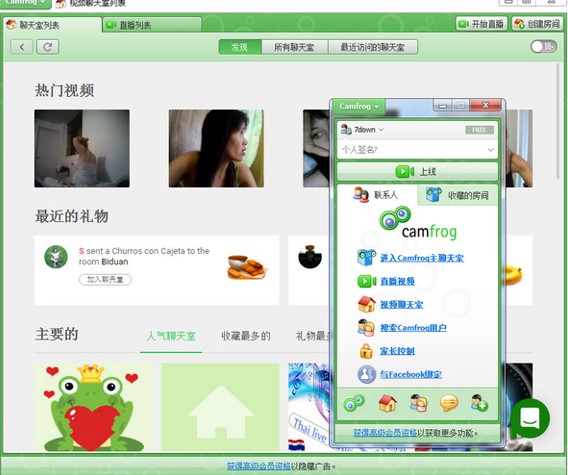Click the Facebook link avatar icon
Viewport: 568px width, 475px height.
(x=367, y=374)
